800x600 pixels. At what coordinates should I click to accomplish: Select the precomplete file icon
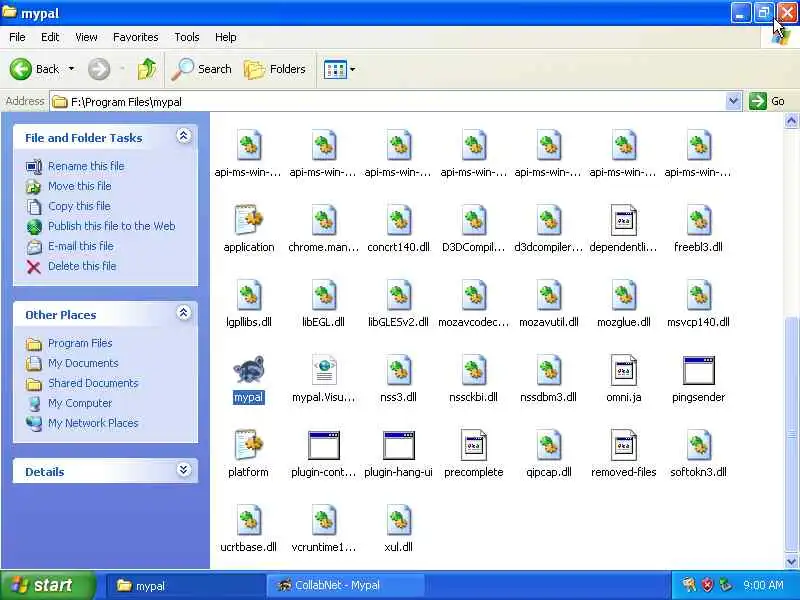(473, 445)
